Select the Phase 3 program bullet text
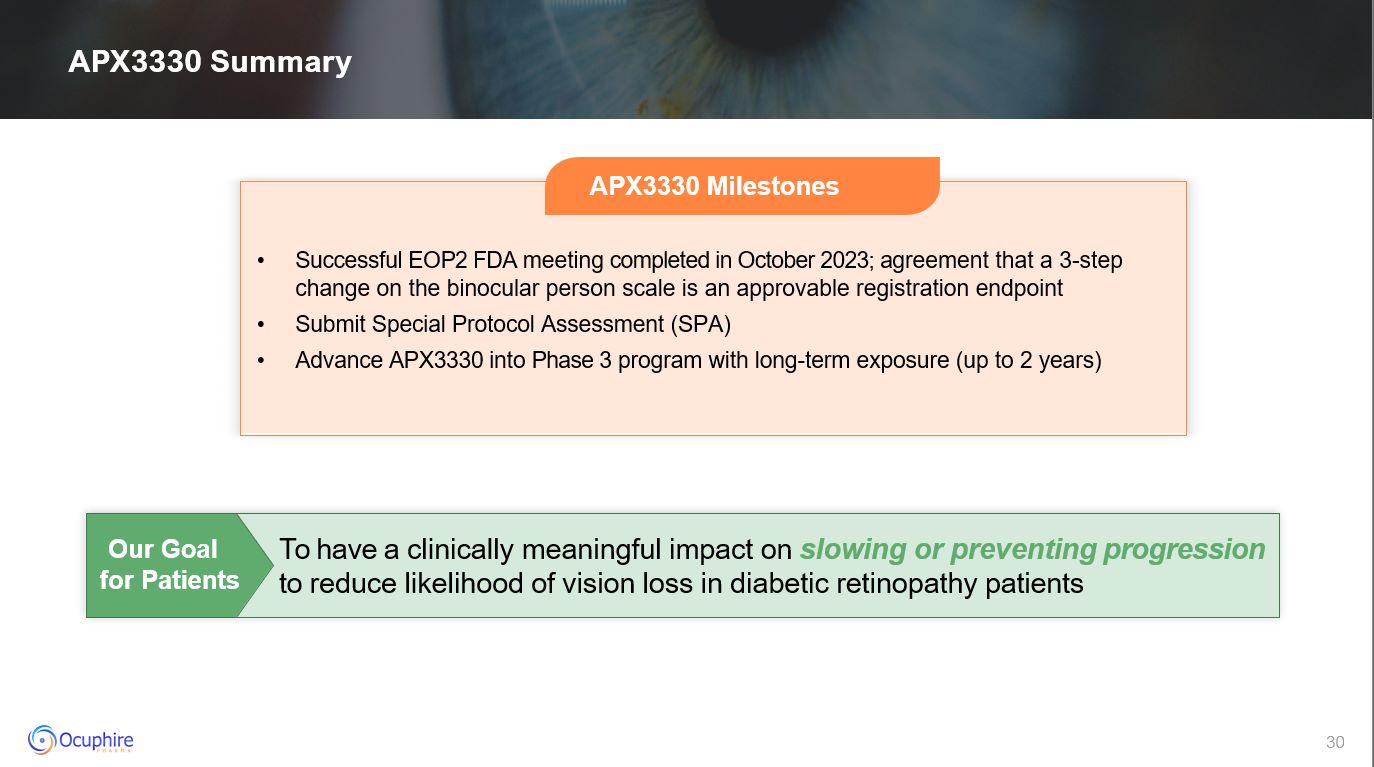 click(x=698, y=360)
